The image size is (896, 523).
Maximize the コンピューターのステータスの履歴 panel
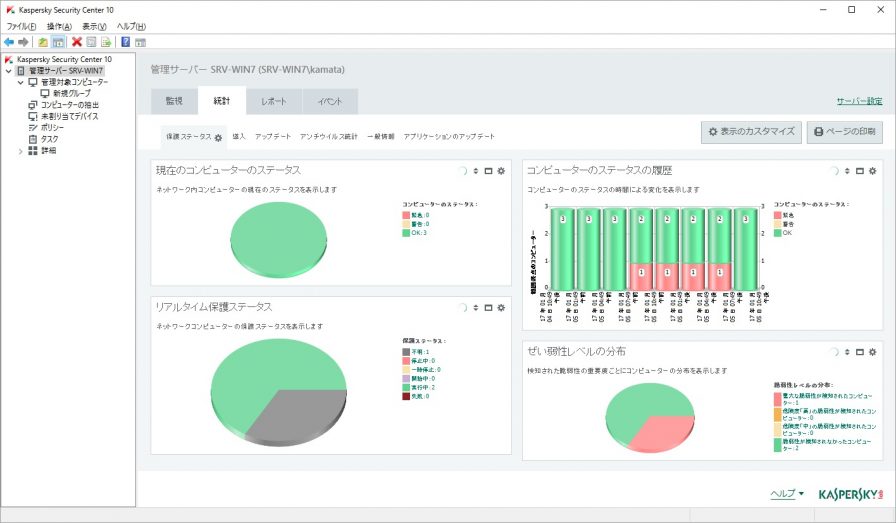coord(860,171)
